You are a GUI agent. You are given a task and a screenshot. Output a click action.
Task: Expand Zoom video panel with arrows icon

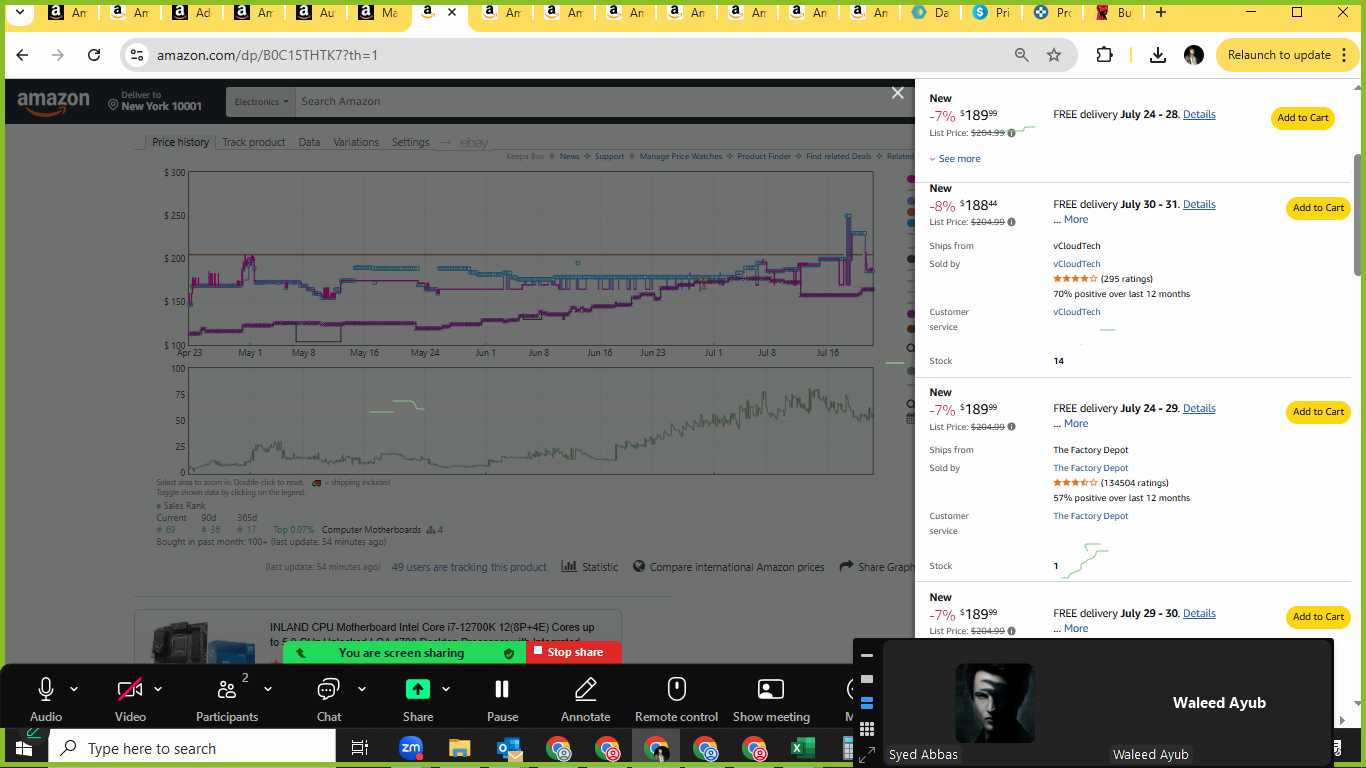[867, 754]
